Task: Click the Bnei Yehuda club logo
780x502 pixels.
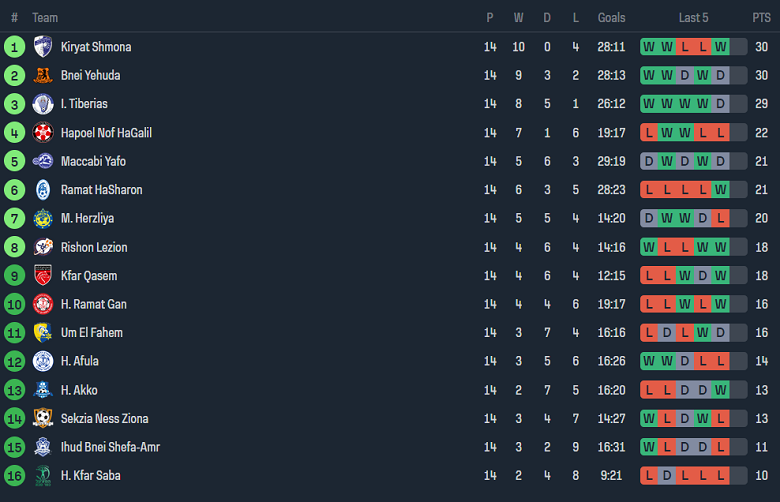Action: pyautogui.click(x=42, y=75)
